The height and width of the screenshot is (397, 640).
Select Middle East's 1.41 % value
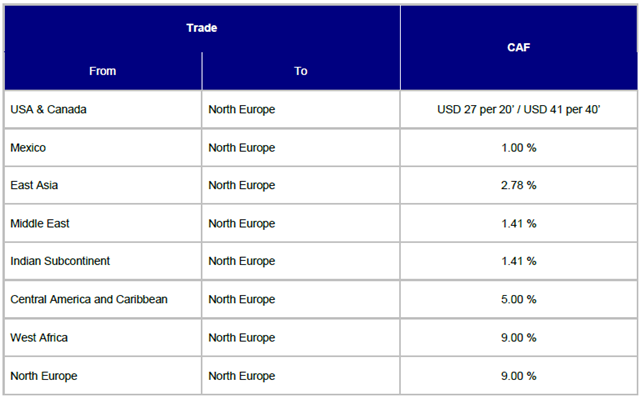pyautogui.click(x=518, y=224)
